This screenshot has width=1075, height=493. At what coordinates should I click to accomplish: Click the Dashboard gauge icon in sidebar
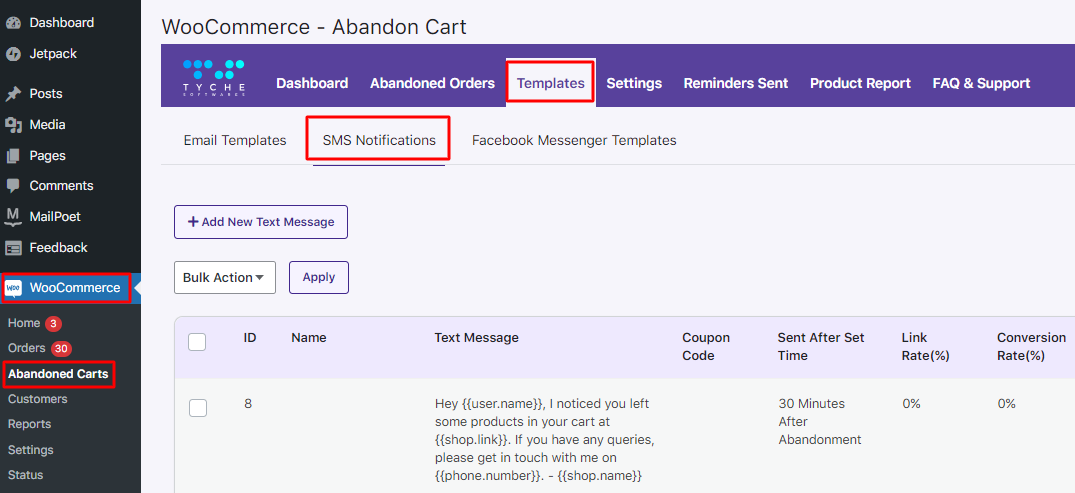pyautogui.click(x=13, y=23)
